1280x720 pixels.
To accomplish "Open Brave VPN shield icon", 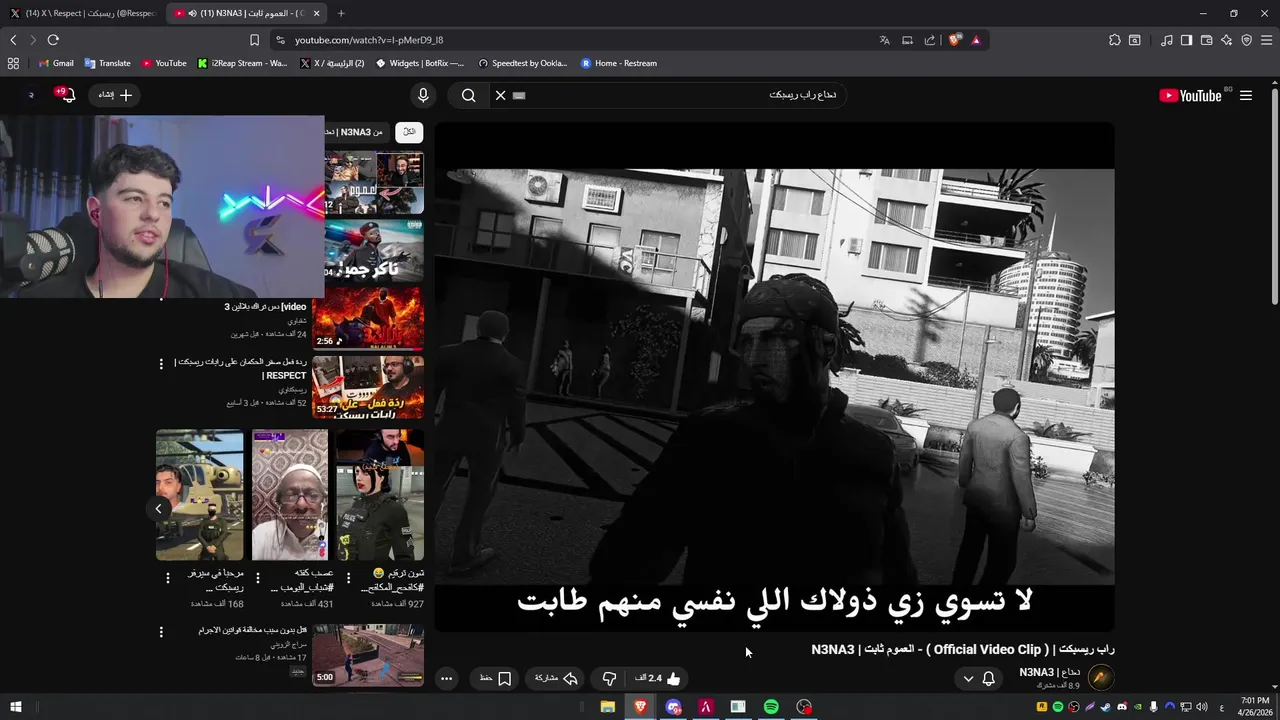I will pyautogui.click(x=1246, y=40).
